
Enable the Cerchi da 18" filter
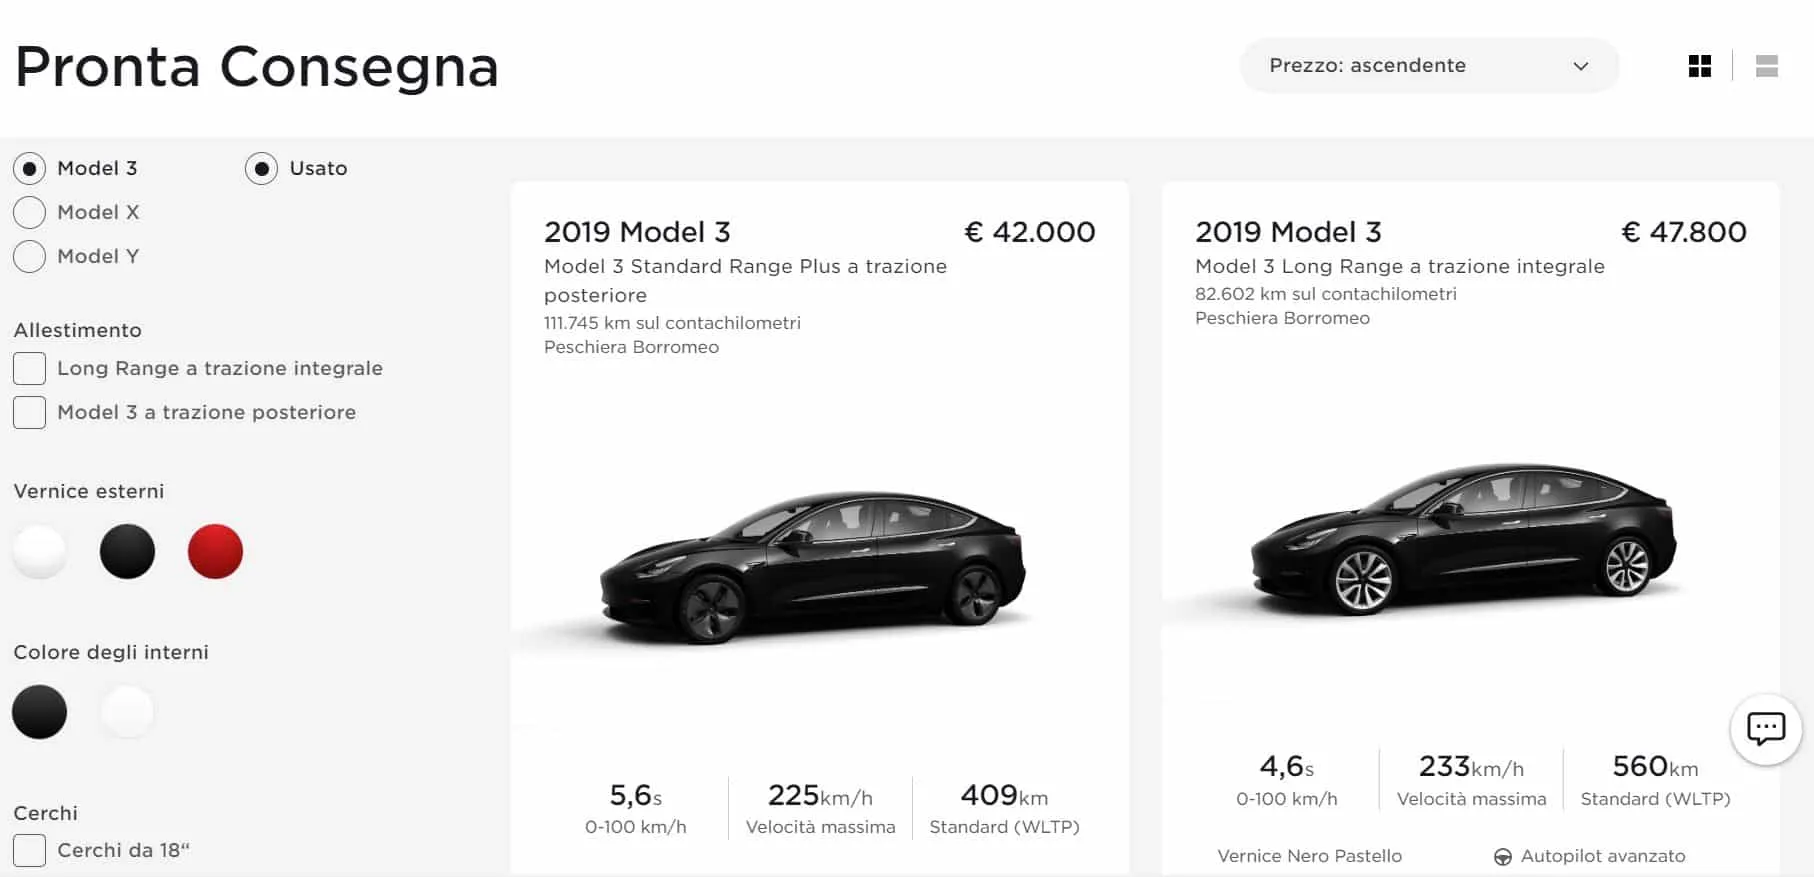click(x=29, y=849)
